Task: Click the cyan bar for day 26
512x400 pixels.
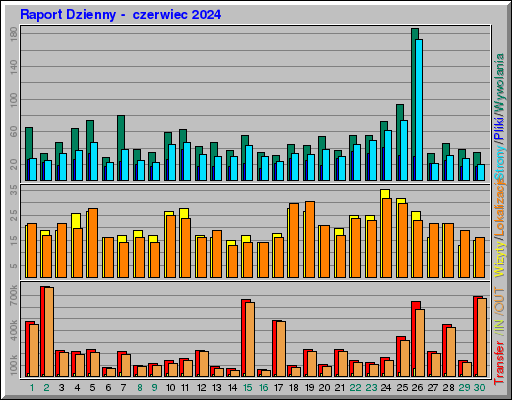Action: coord(419,110)
